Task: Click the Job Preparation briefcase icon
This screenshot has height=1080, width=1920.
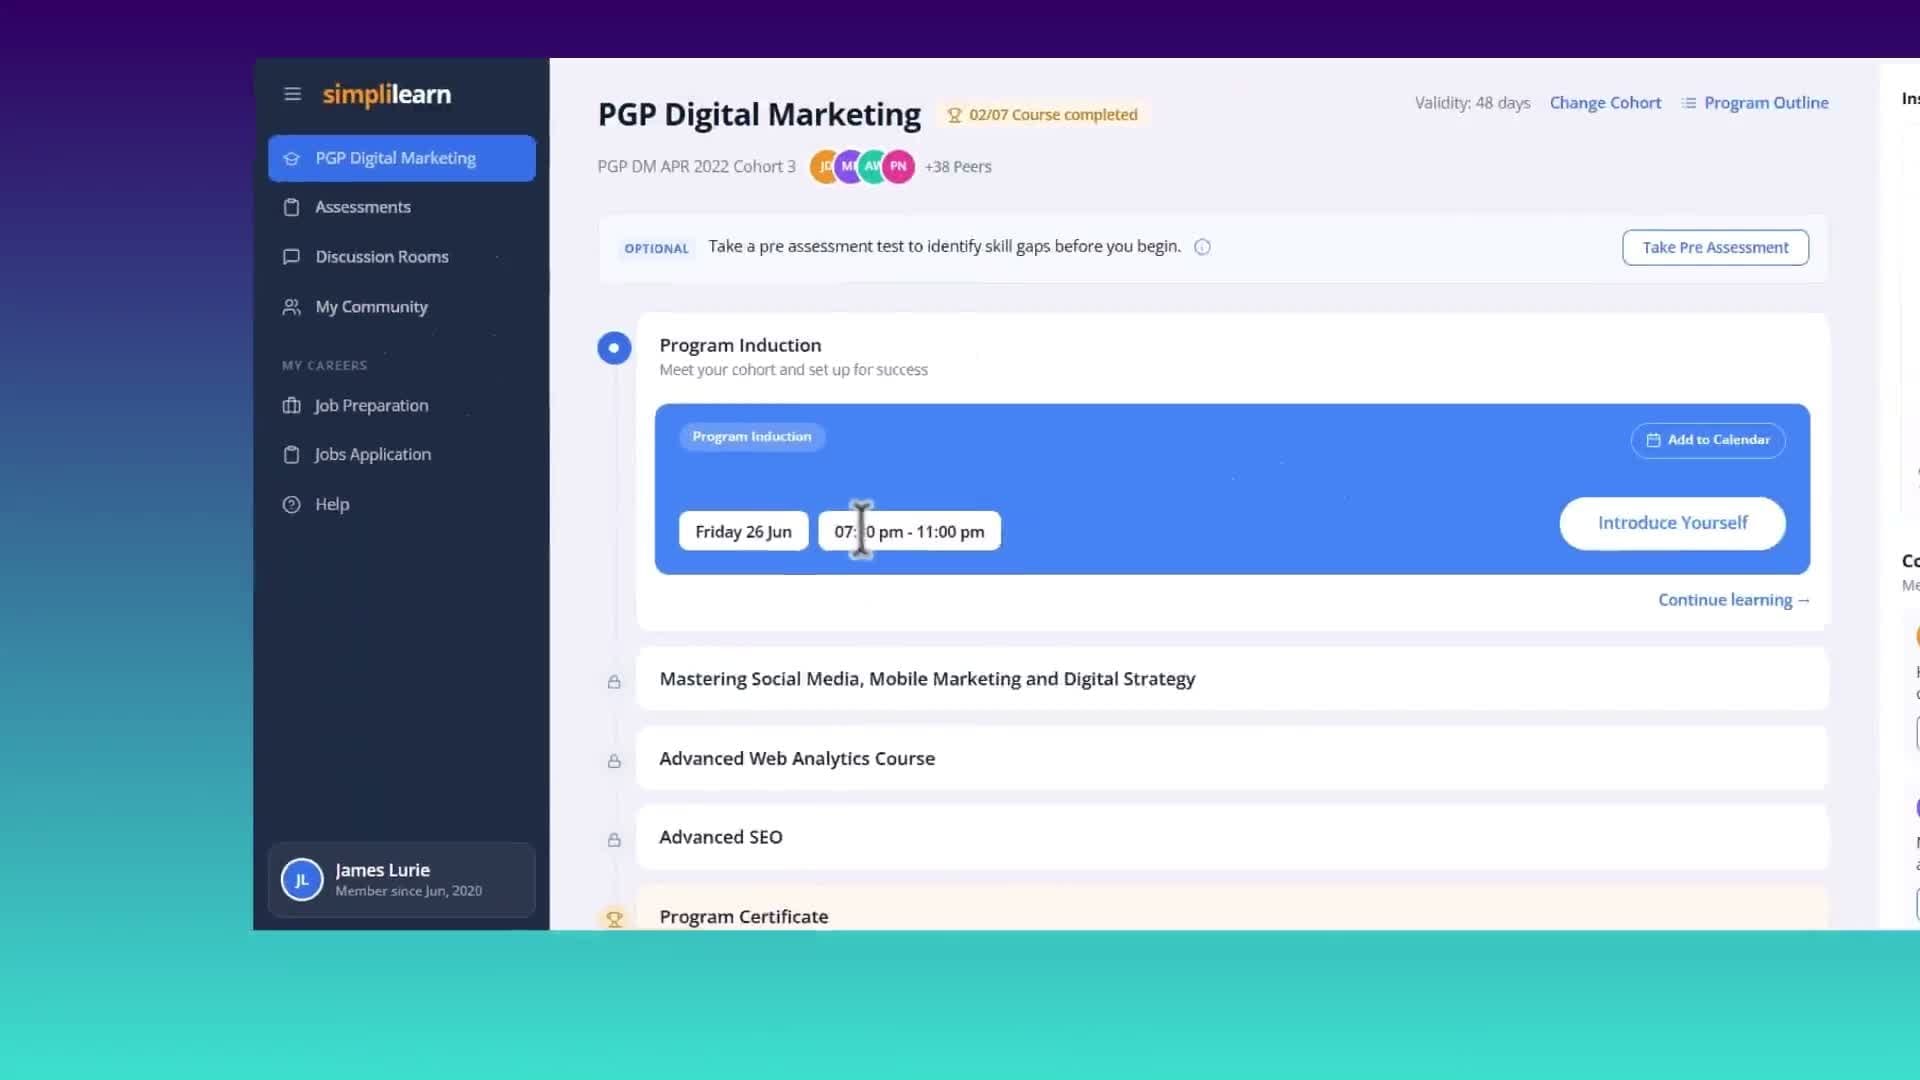Action: click(291, 405)
